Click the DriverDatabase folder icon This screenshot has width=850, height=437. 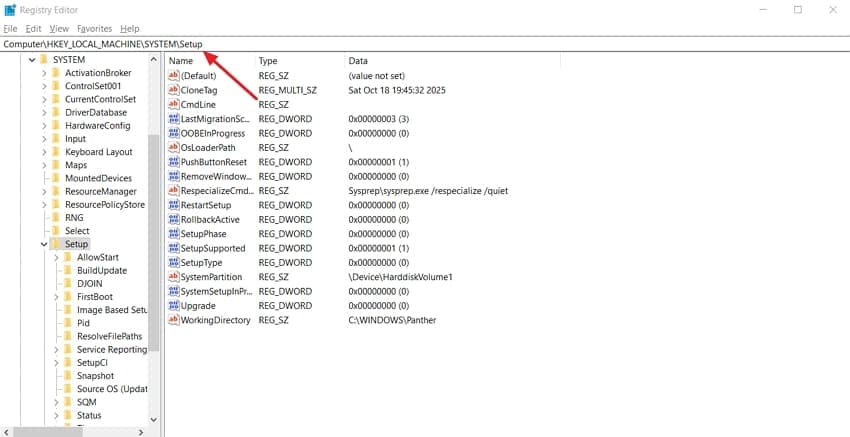[56, 112]
